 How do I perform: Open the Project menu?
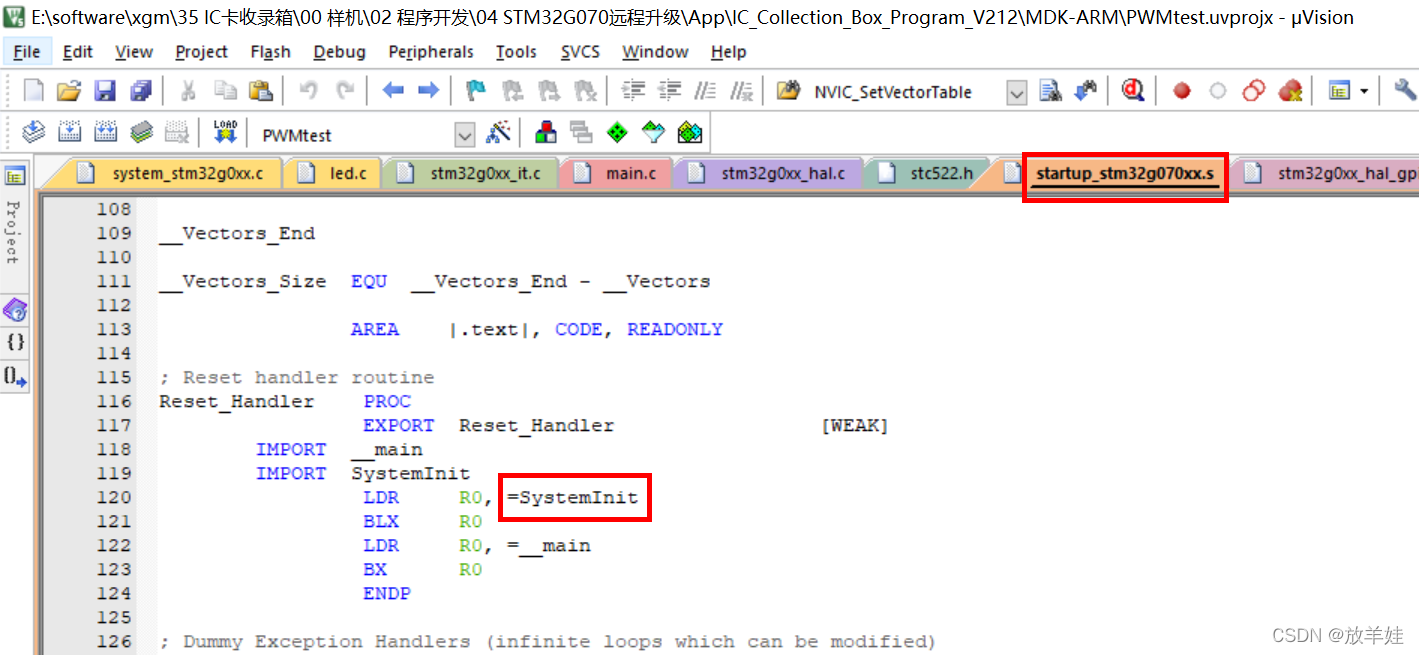[202, 52]
